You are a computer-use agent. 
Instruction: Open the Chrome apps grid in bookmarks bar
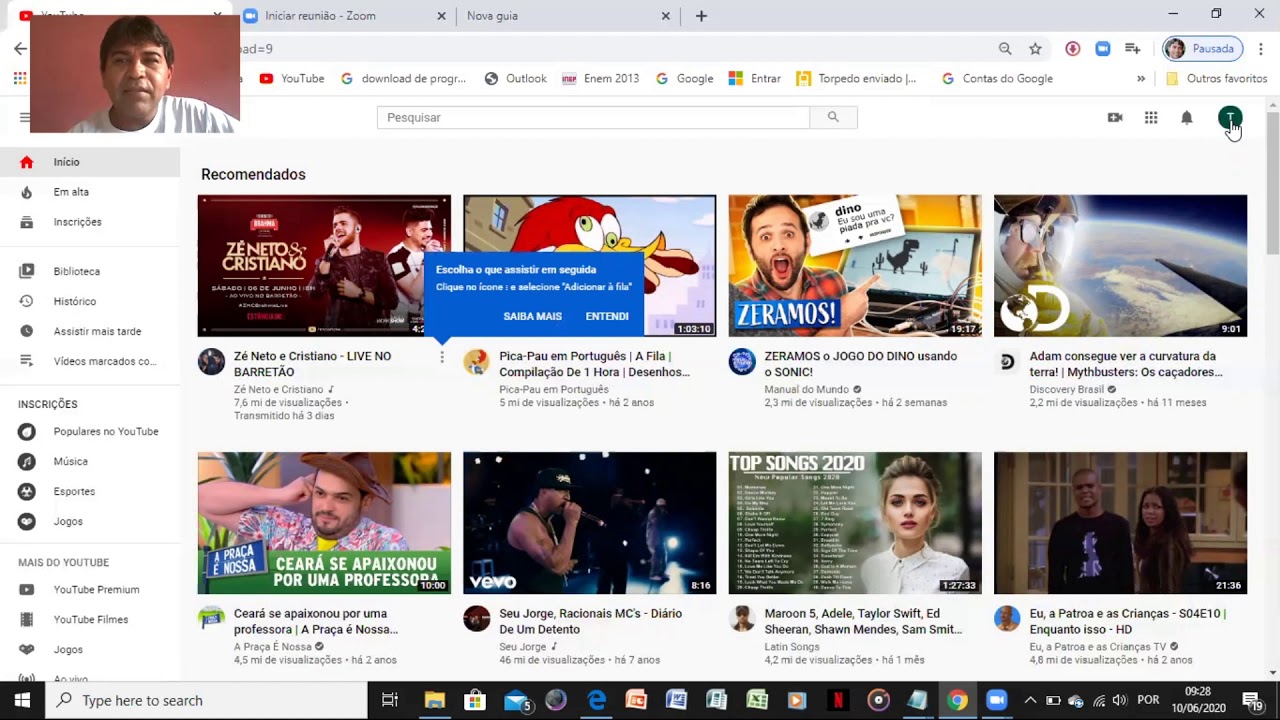click(20, 78)
